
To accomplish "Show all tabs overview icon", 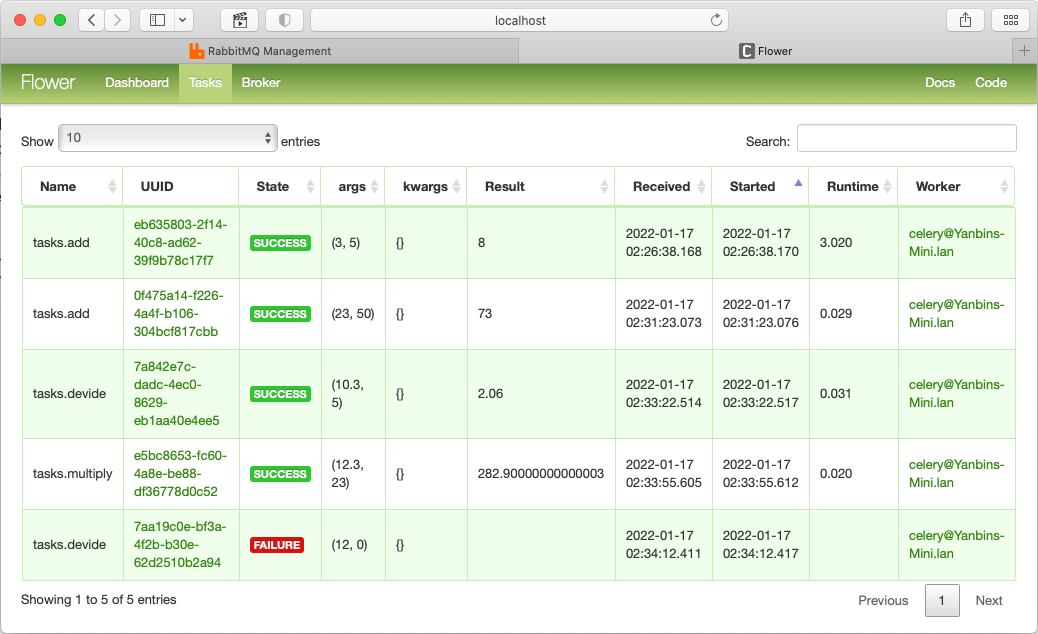I will 1009,20.
